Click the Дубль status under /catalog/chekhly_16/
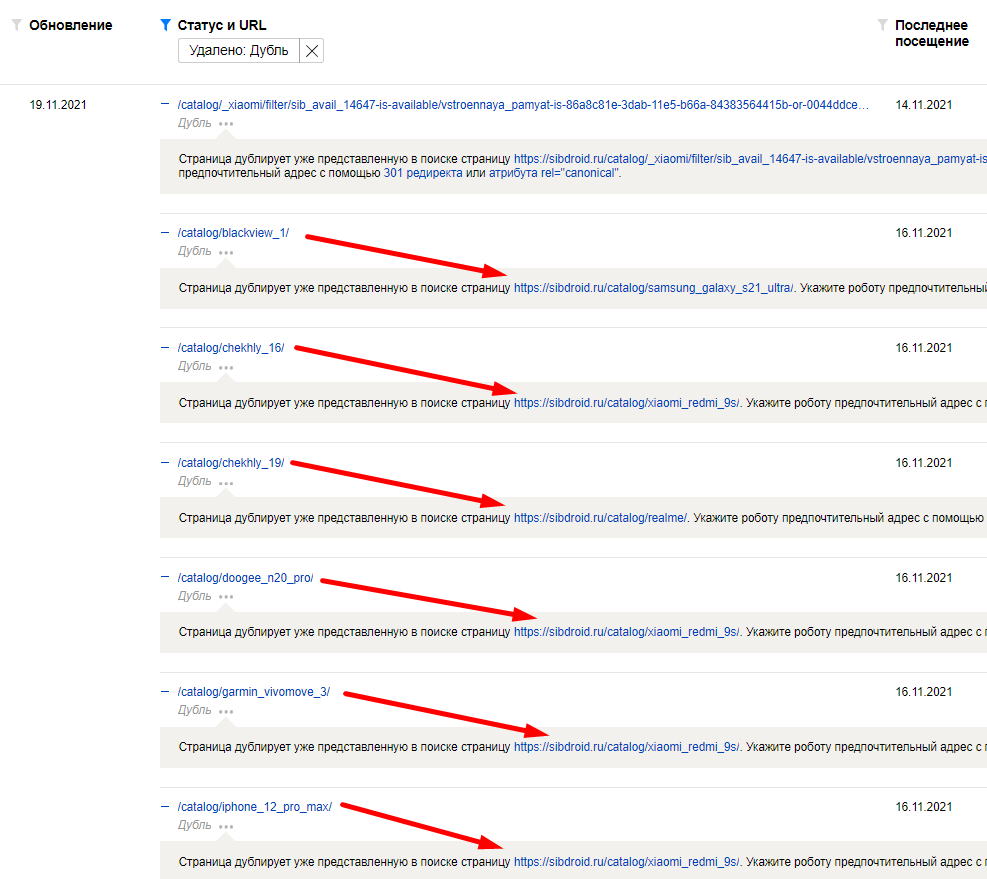The image size is (987, 879). click(195, 366)
